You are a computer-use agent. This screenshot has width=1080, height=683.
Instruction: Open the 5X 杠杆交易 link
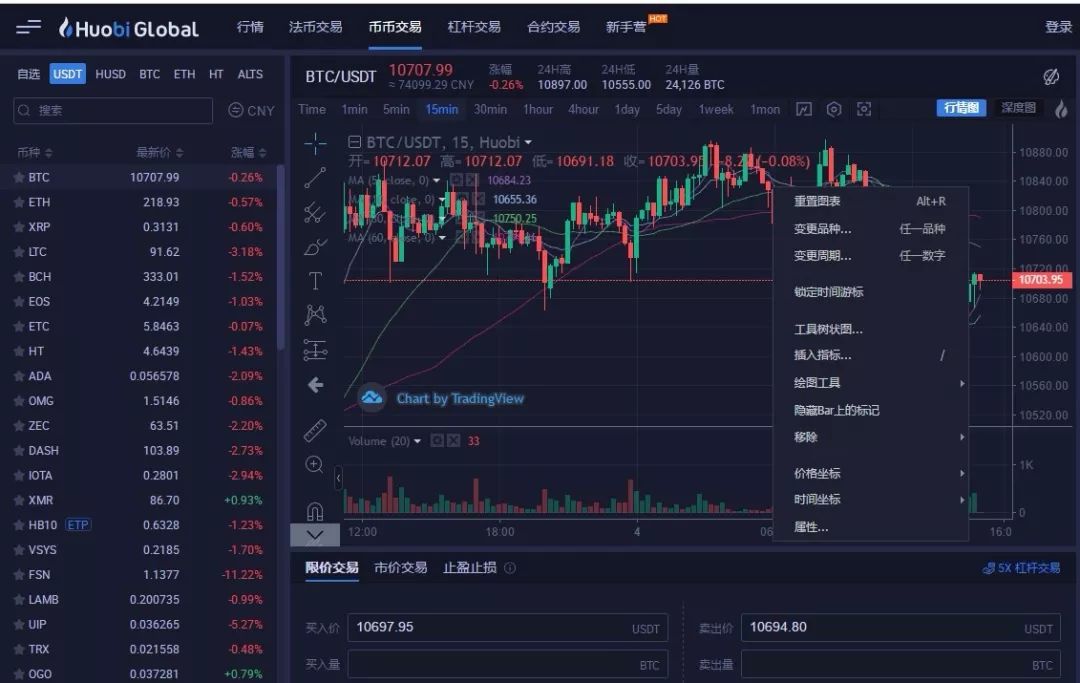(x=1021, y=568)
